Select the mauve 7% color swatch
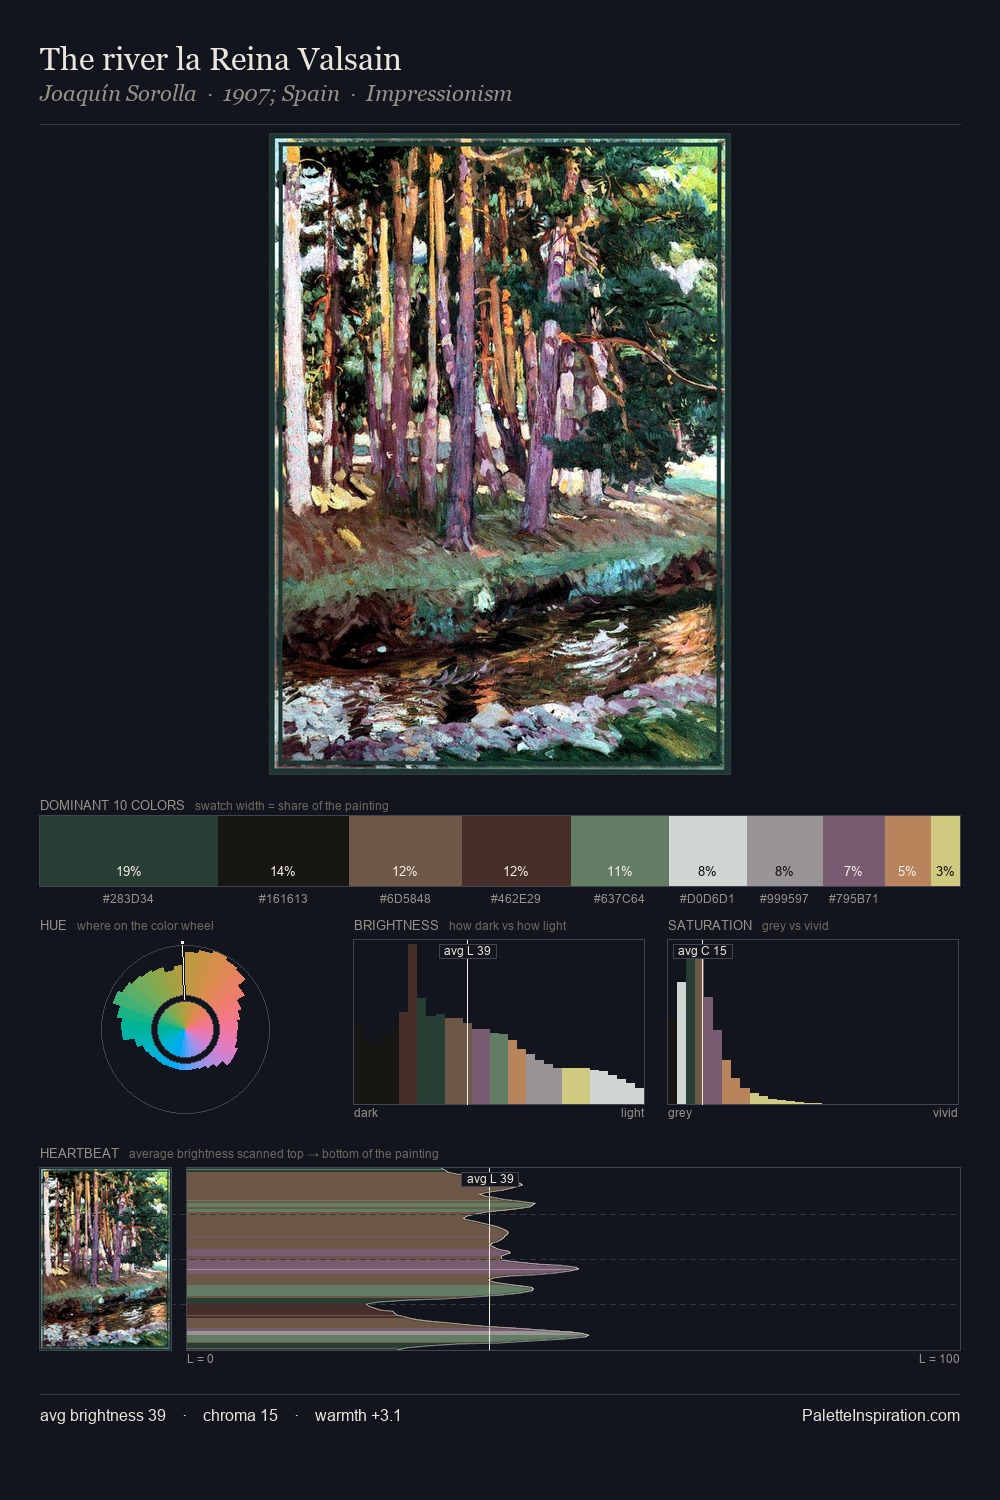The width and height of the screenshot is (1000, 1500). coord(854,851)
